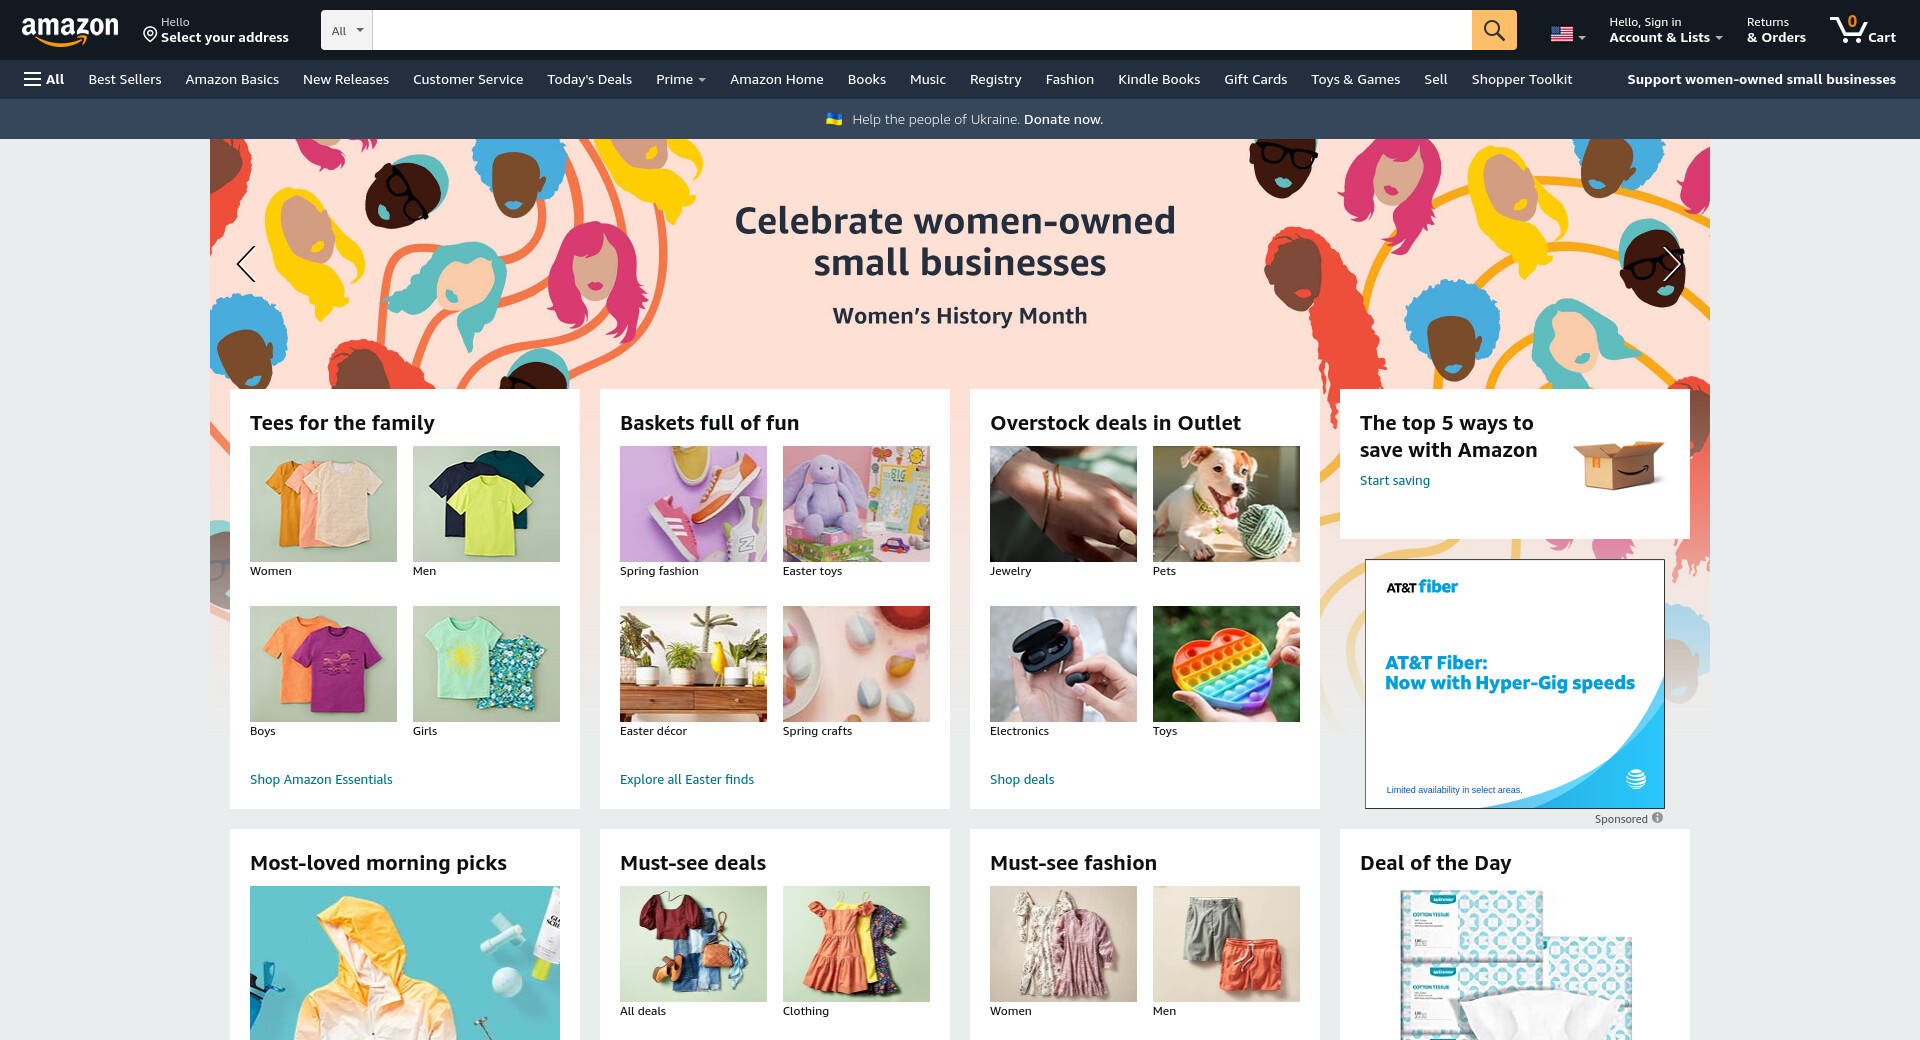Image resolution: width=1920 pixels, height=1040 pixels.
Task: Expand the Account & Lists menu
Action: point(1665,30)
